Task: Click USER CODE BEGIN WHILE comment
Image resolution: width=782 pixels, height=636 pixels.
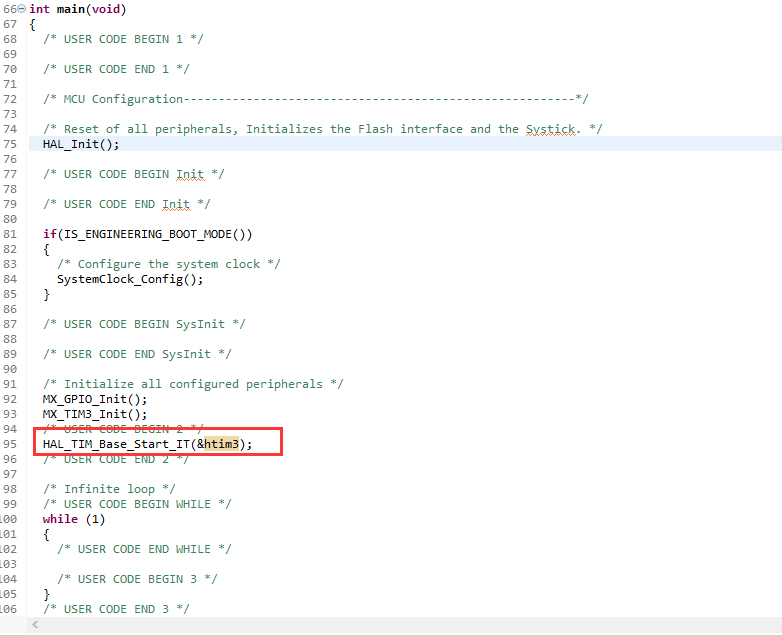Action: click(137, 504)
